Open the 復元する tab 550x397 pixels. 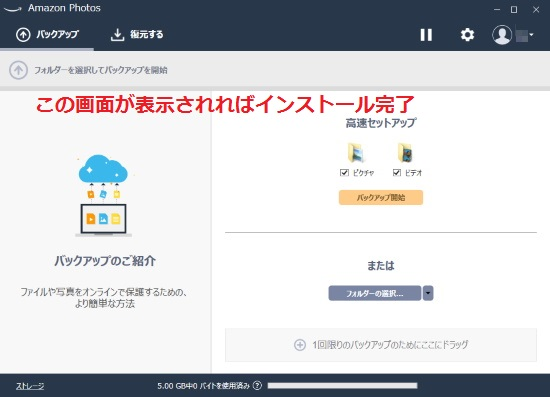click(137, 34)
